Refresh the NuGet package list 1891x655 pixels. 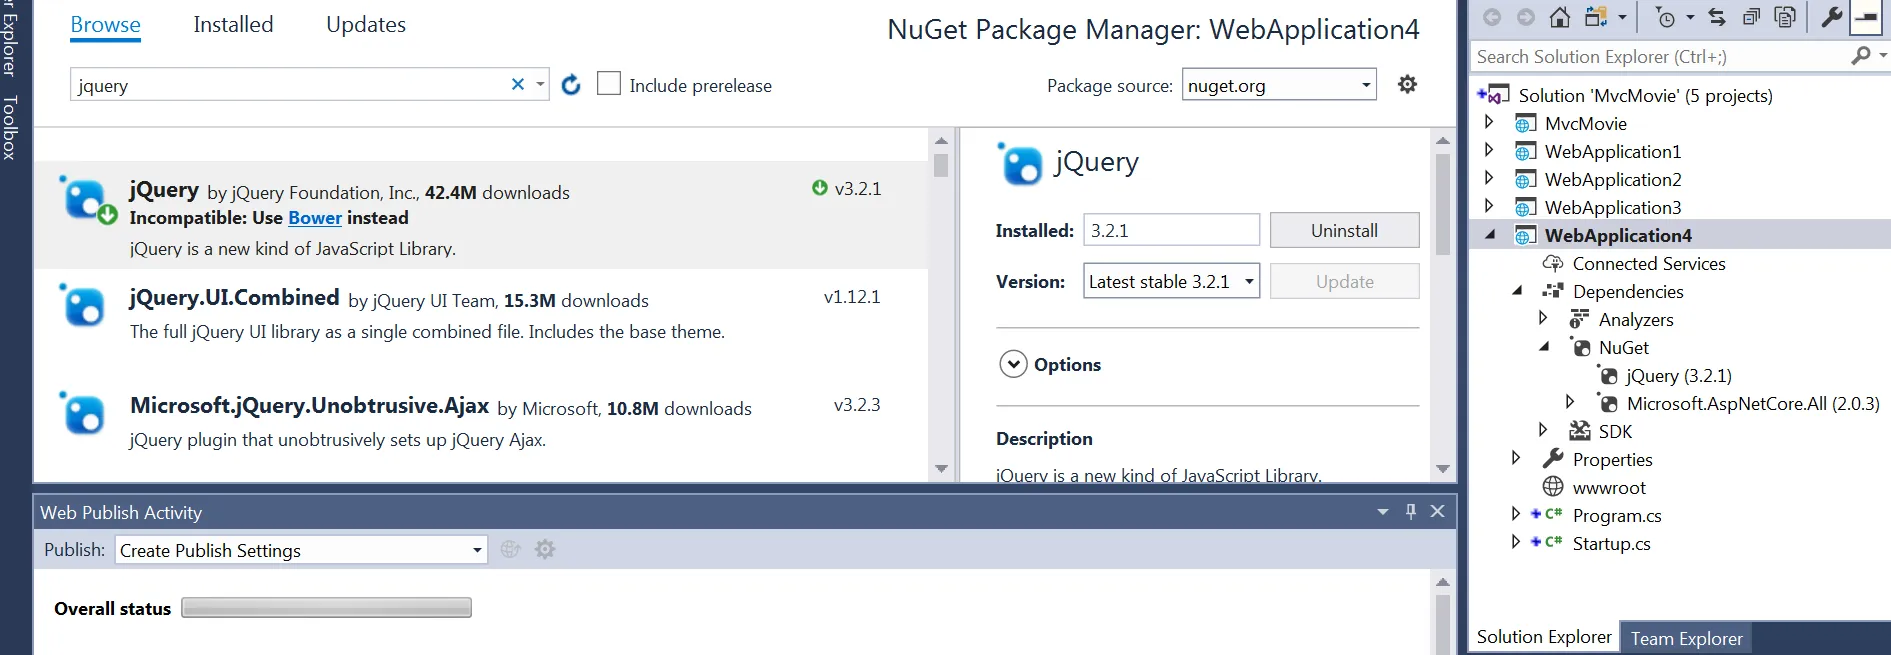pyautogui.click(x=571, y=85)
